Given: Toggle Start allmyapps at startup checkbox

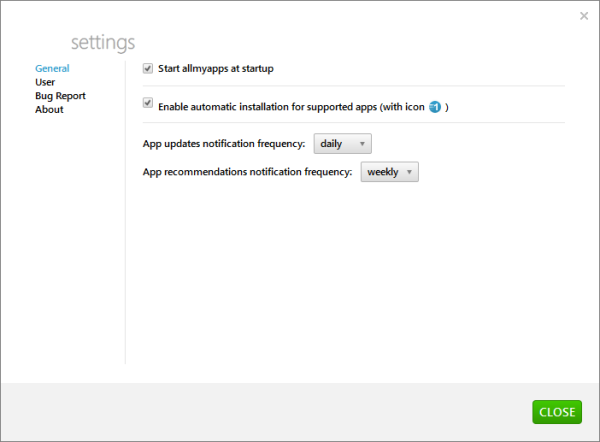Looking at the screenshot, I should [148, 68].
